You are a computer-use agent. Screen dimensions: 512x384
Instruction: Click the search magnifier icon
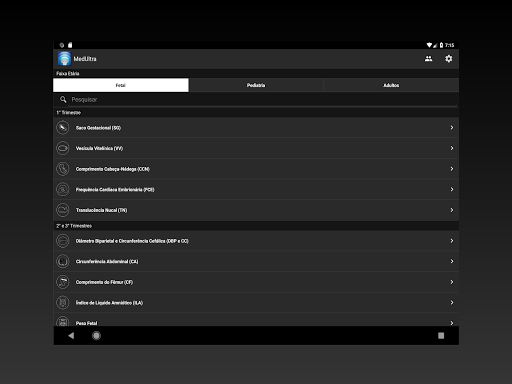[x=63, y=99]
